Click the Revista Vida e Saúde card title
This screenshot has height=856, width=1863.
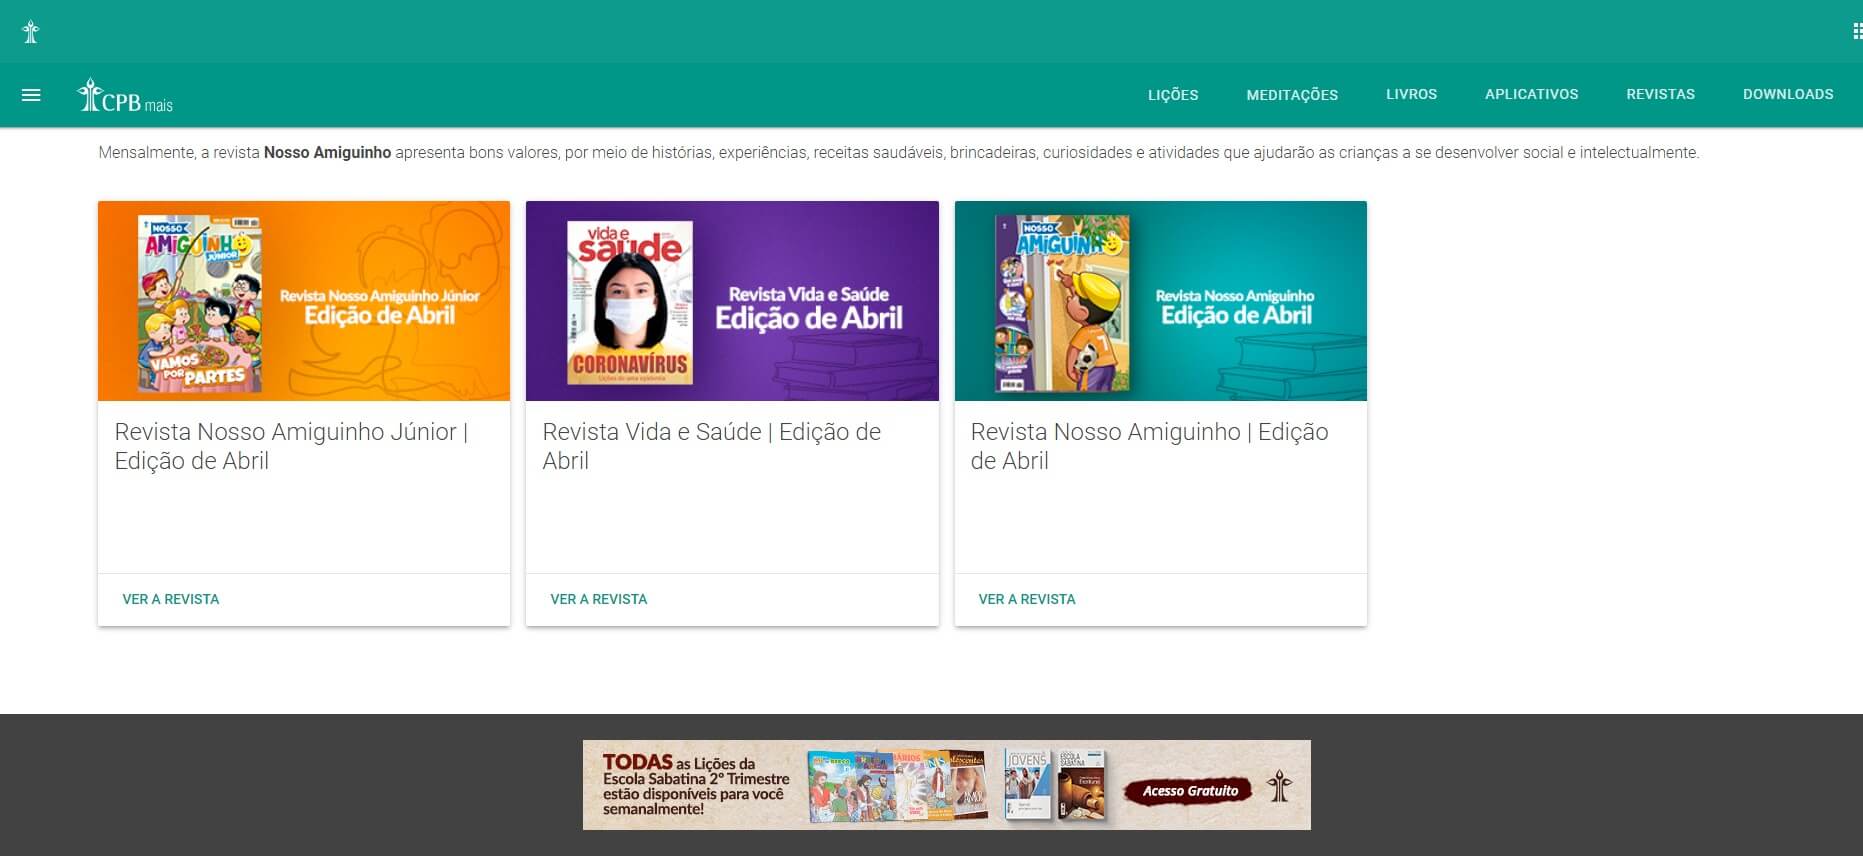pyautogui.click(x=711, y=446)
